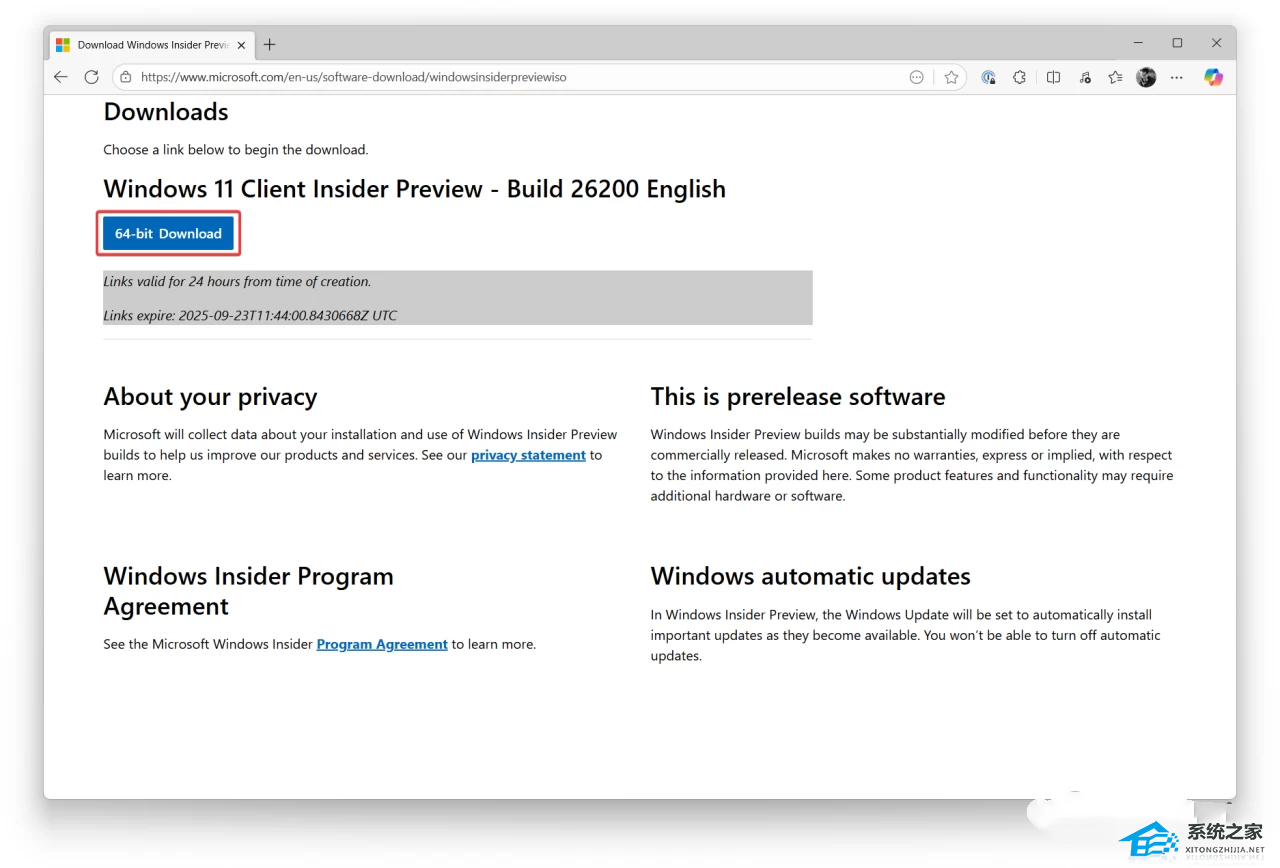The image size is (1280, 868).
Task: View site information via the lock icon
Action: [x=125, y=77]
